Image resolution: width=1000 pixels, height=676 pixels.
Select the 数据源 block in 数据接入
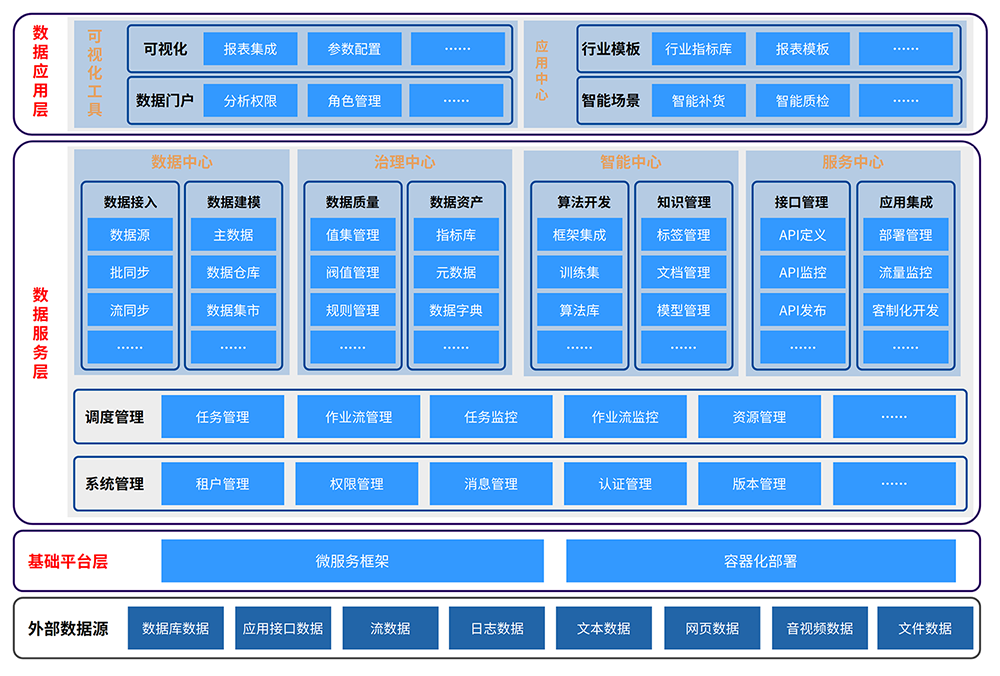(129, 234)
